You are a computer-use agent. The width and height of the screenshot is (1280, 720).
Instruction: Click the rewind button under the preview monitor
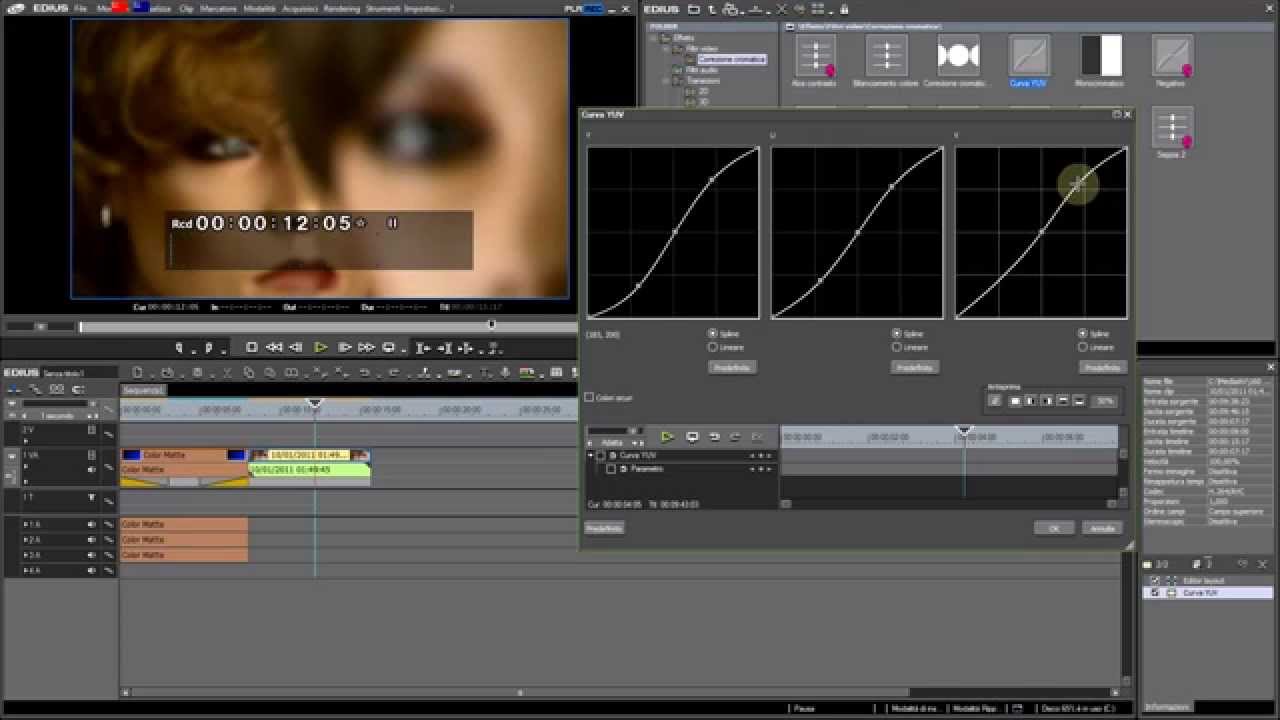coord(273,348)
